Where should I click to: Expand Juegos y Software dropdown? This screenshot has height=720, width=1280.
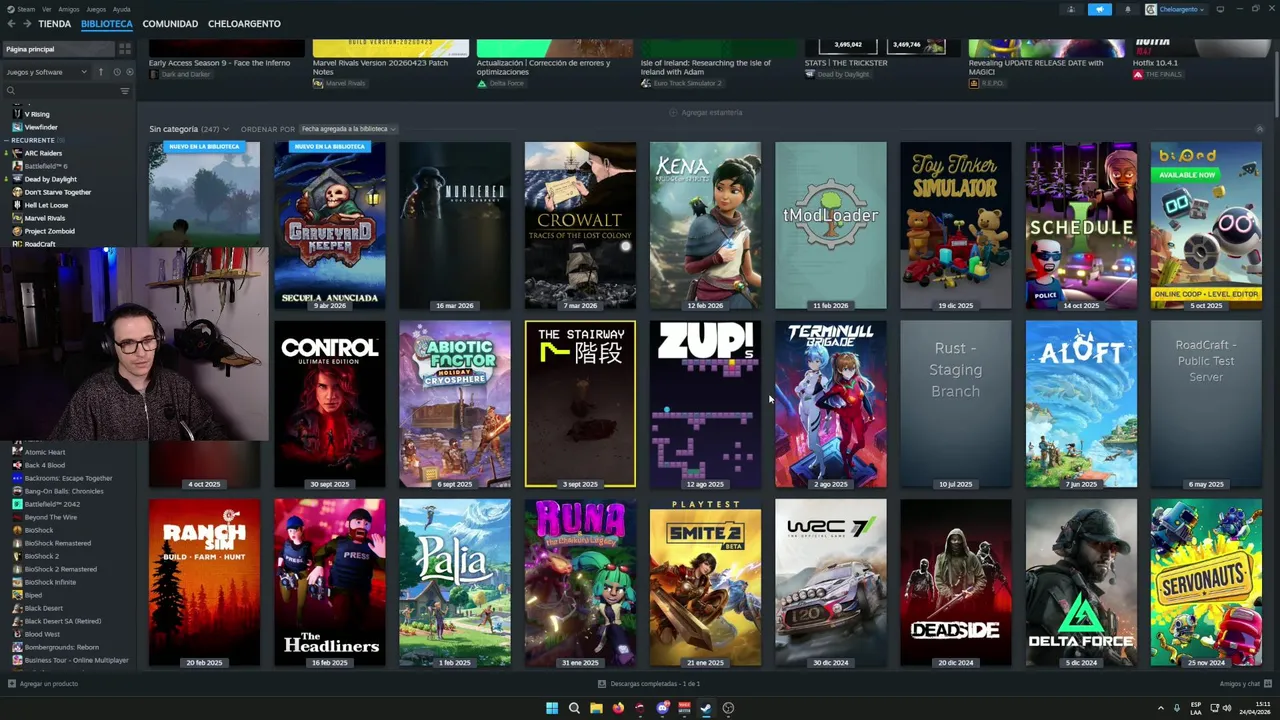pos(46,72)
